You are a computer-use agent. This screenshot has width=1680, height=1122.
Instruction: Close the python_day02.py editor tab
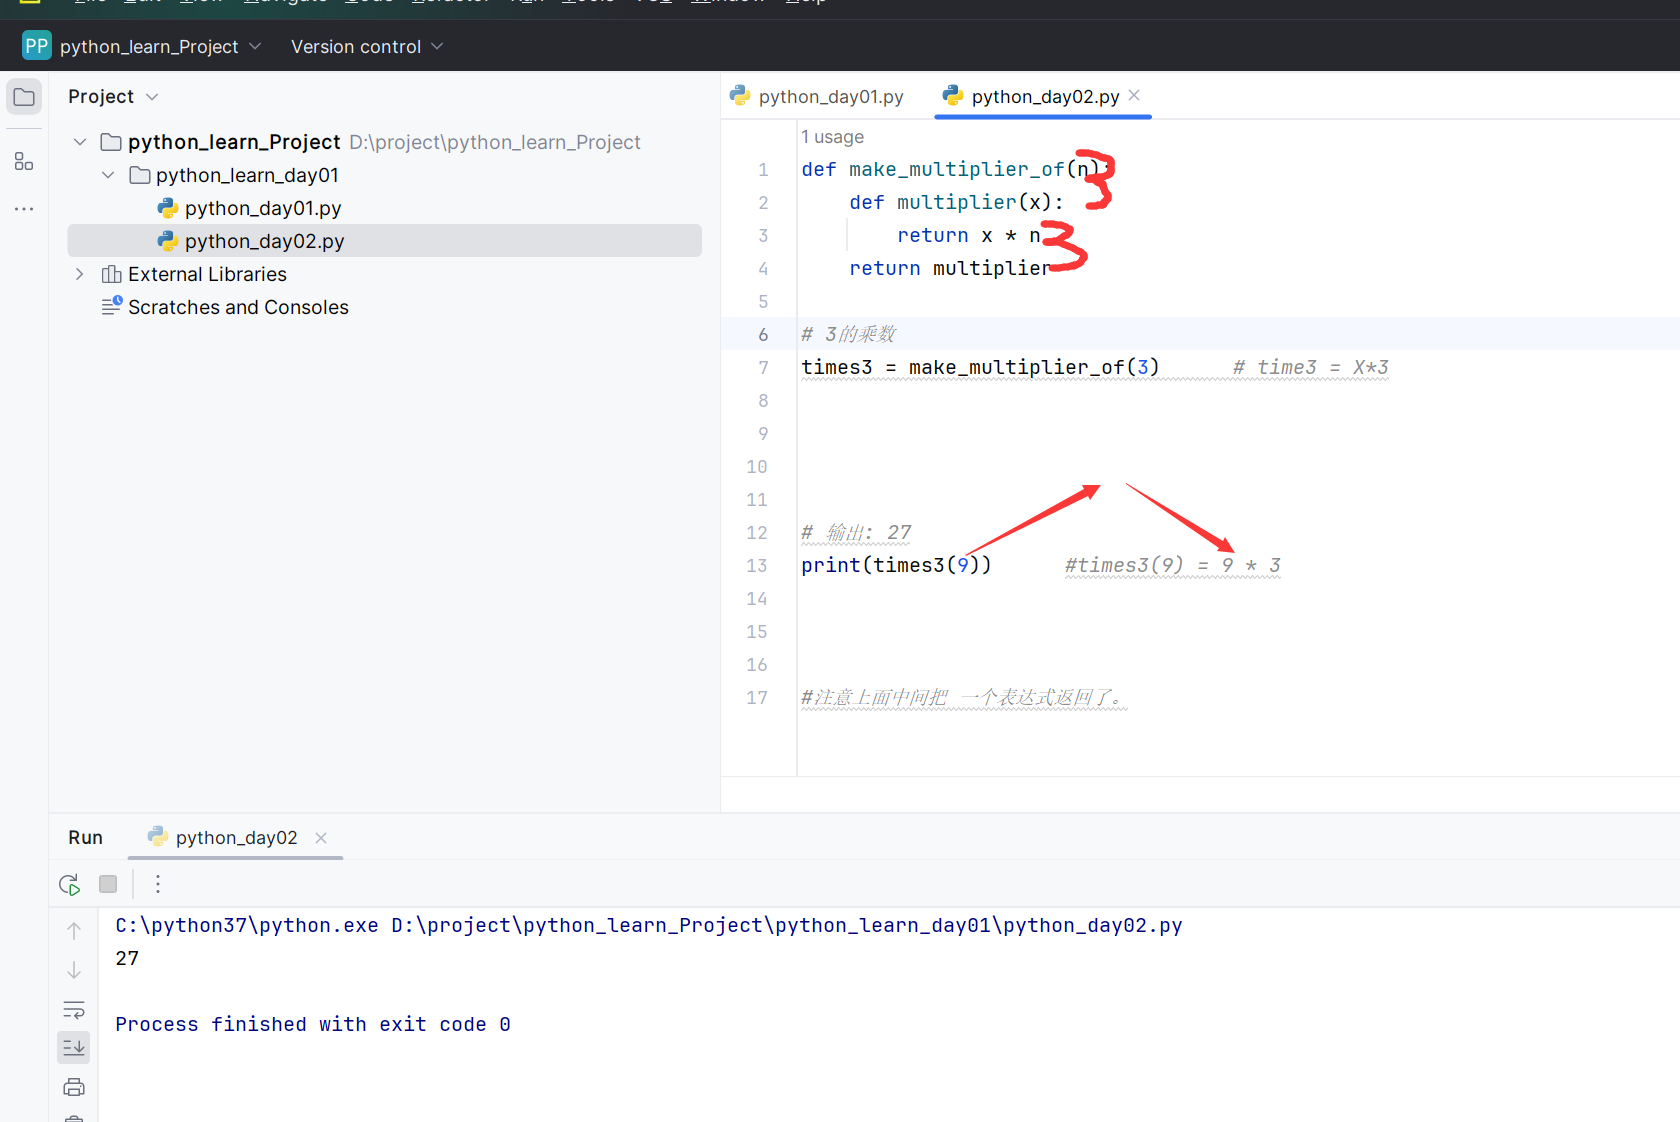(x=1134, y=96)
